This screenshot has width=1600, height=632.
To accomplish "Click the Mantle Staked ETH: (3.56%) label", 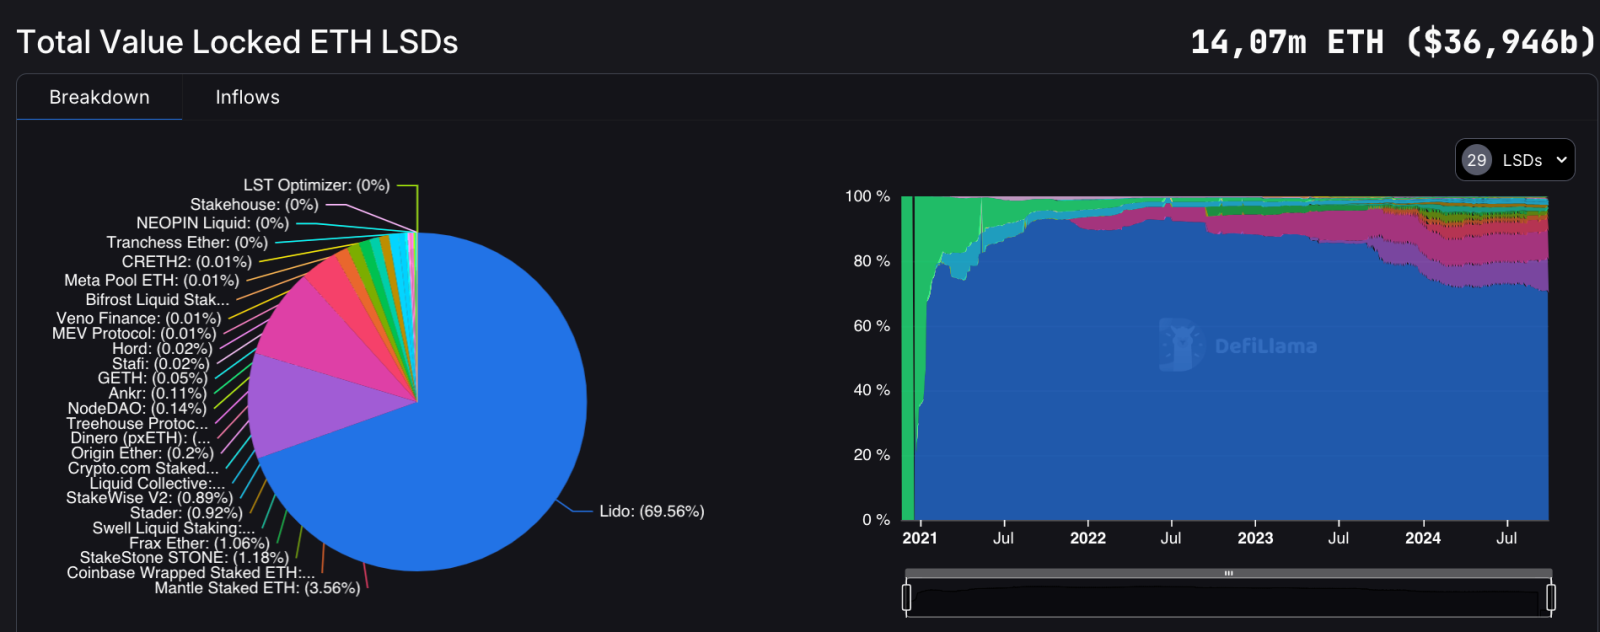I will [257, 588].
